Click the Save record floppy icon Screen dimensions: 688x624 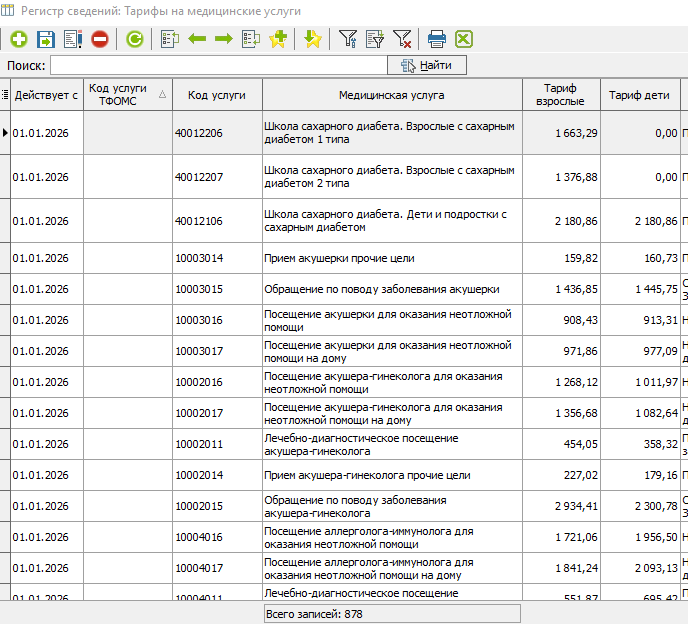(x=45, y=39)
